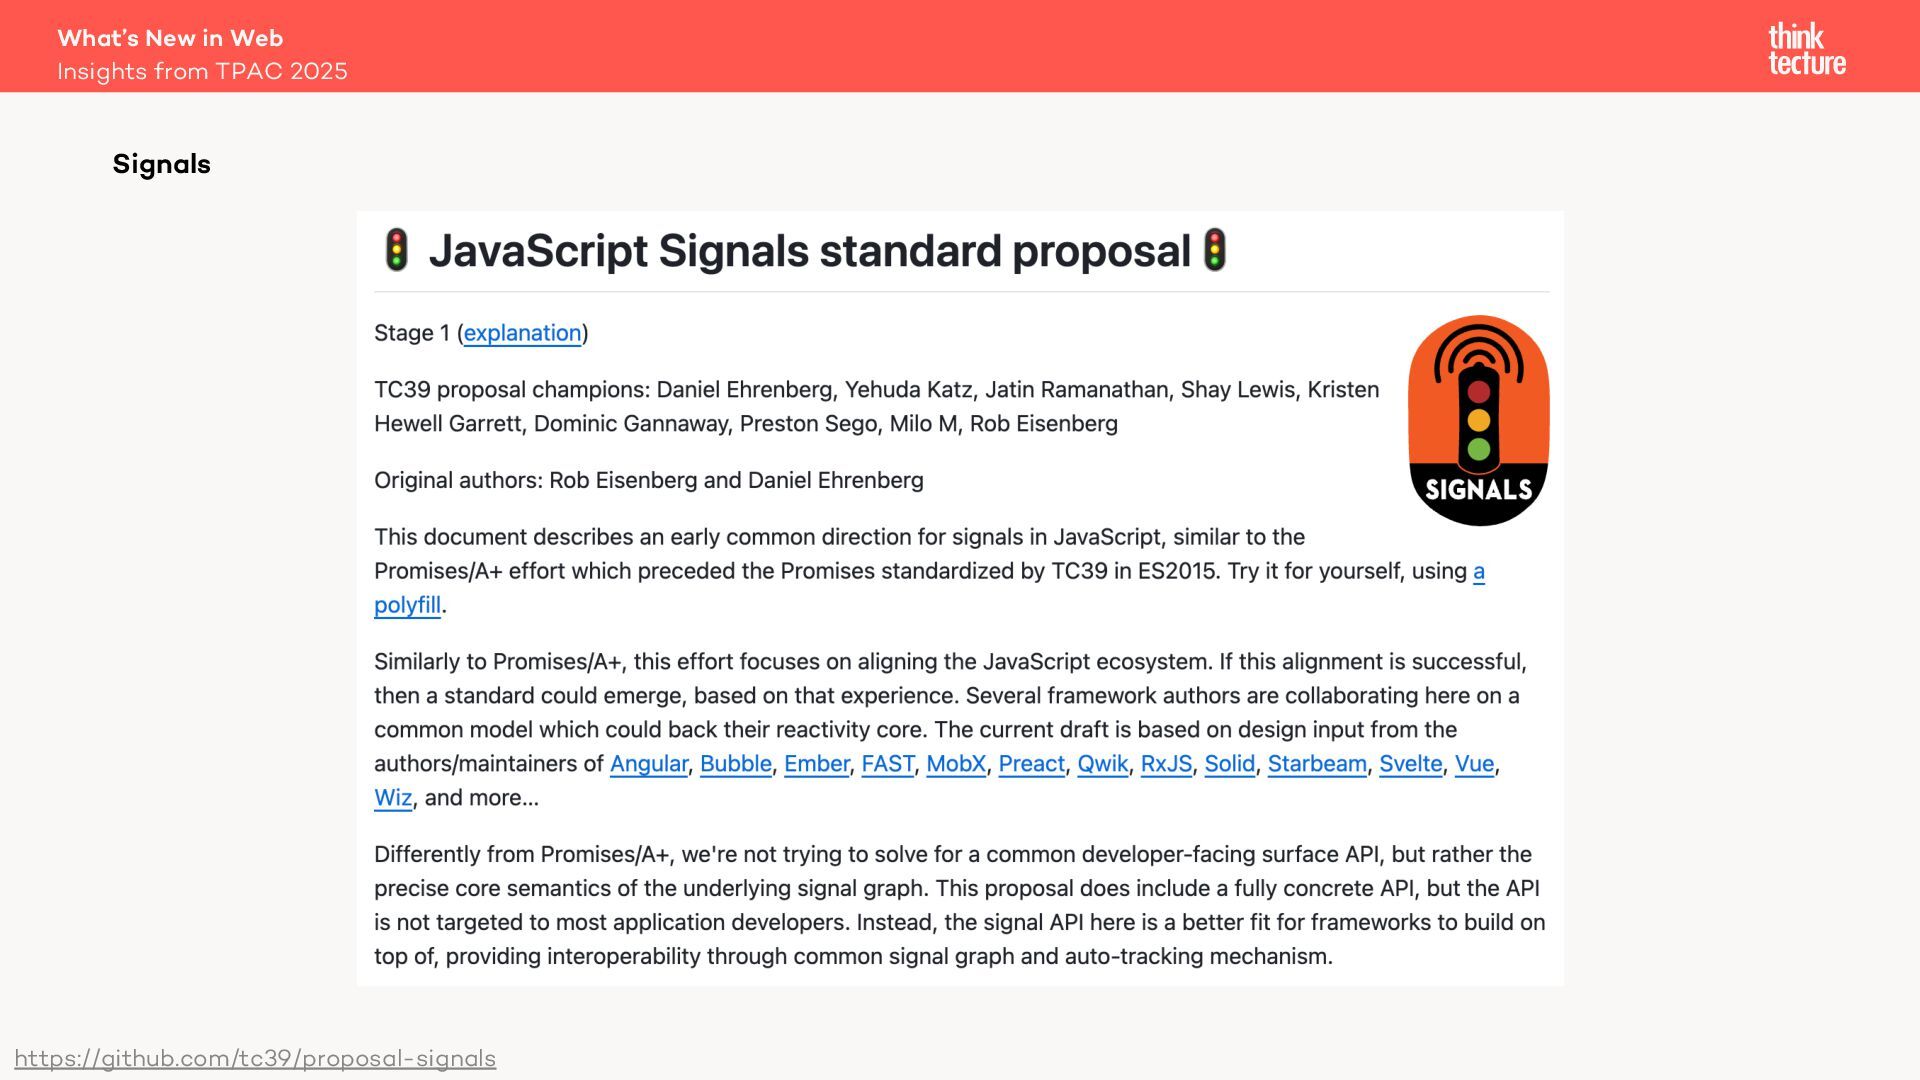Click the traffic light emoji after the title

click(x=1214, y=250)
